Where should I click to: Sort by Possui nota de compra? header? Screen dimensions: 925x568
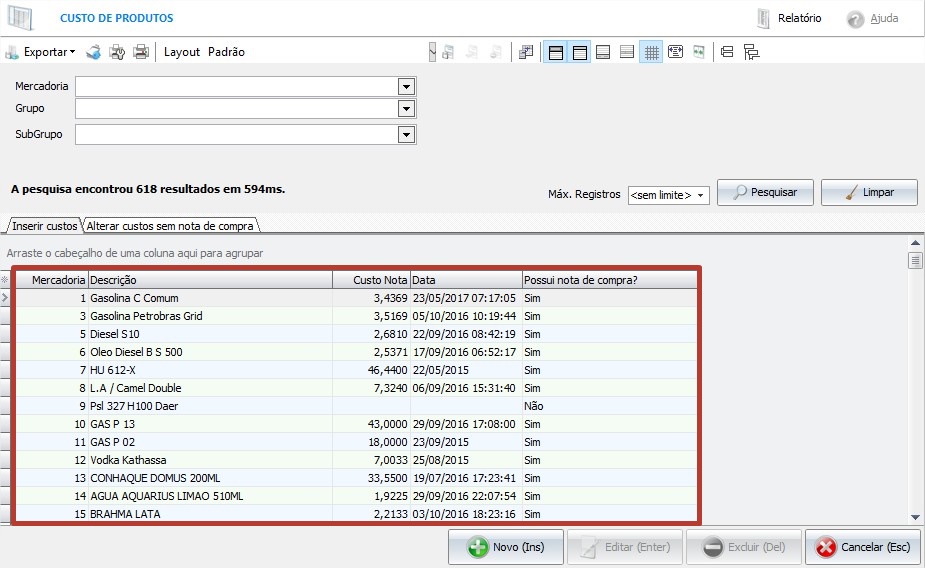tap(609, 280)
